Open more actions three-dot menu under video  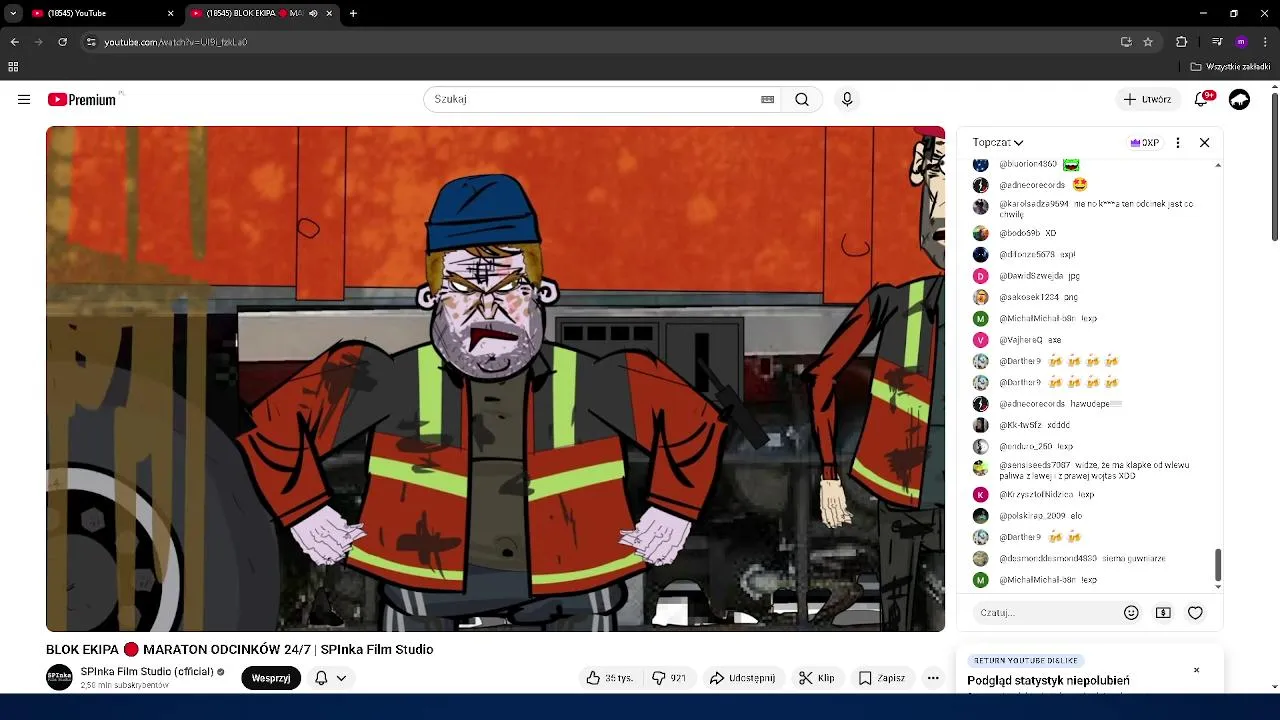[x=933, y=678]
